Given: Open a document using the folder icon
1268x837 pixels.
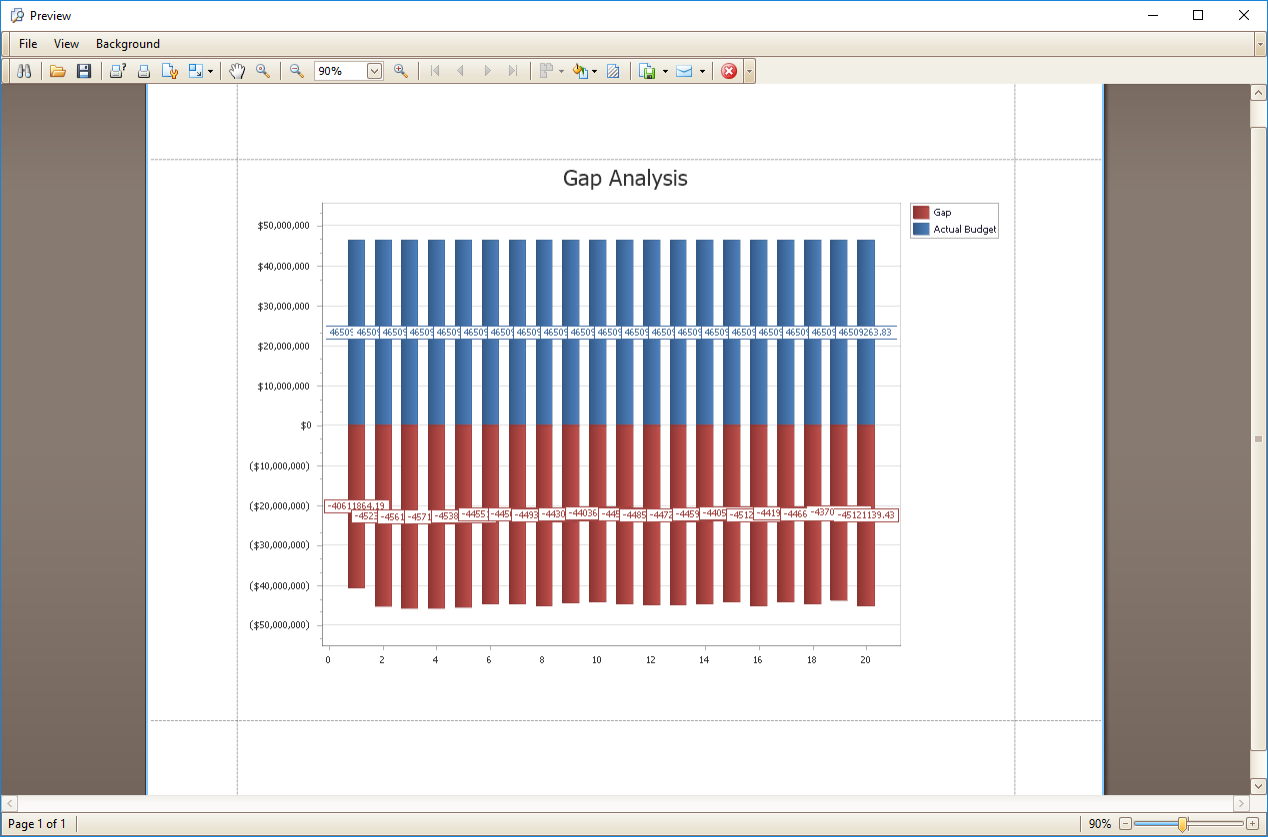Looking at the screenshot, I should tap(58, 71).
